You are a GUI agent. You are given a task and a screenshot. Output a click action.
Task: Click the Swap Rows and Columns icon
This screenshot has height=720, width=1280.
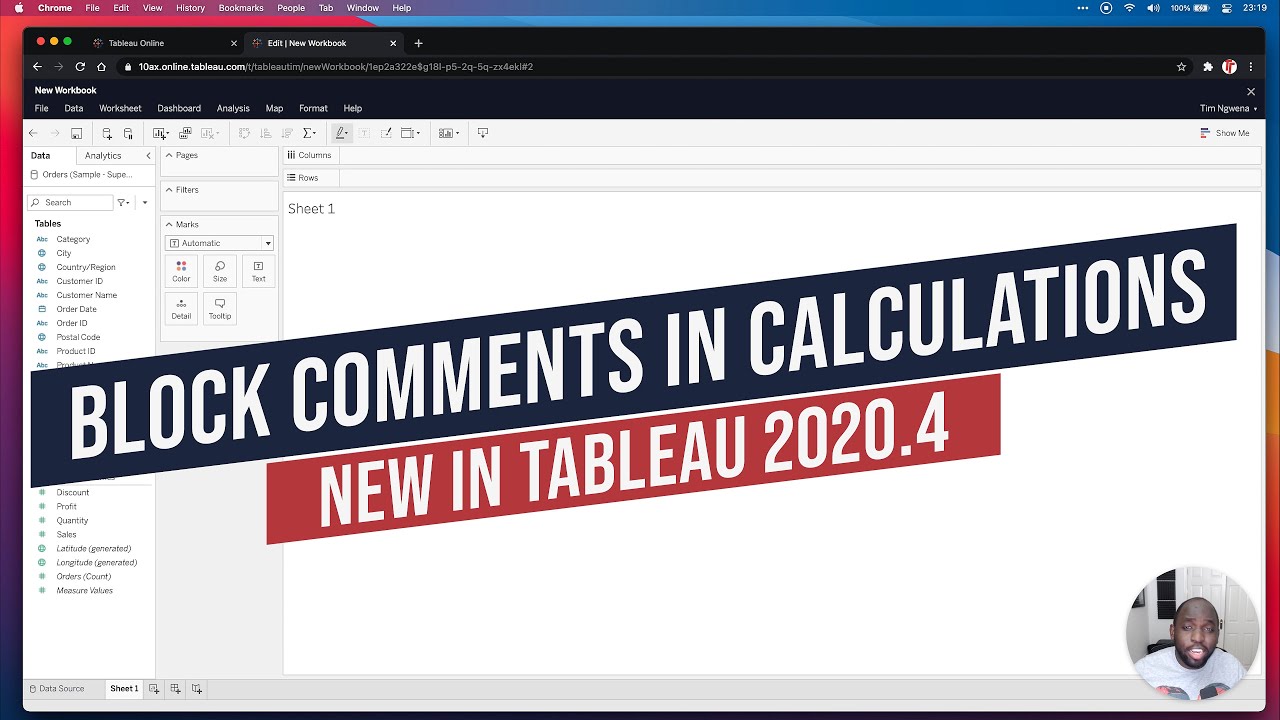244,133
